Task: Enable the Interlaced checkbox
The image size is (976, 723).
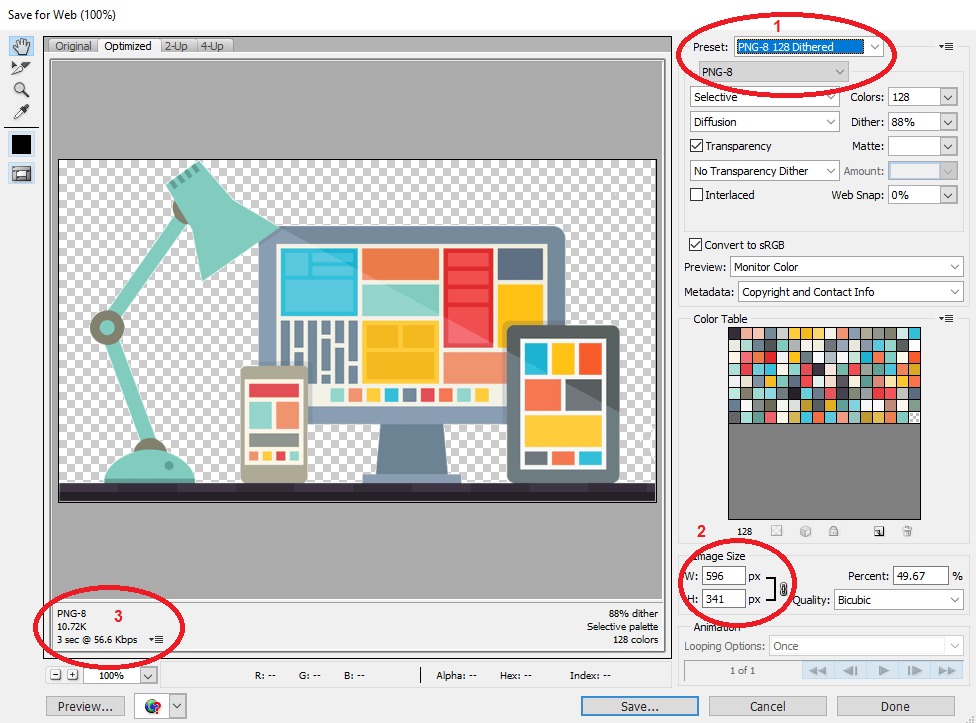Action: 697,195
